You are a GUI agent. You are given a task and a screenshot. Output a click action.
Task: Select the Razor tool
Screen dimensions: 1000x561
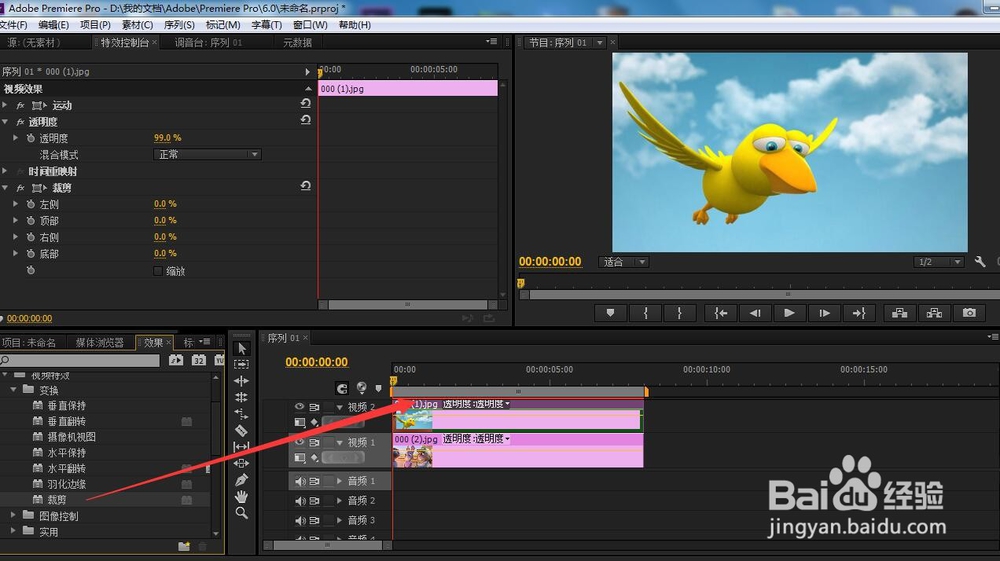pos(242,430)
